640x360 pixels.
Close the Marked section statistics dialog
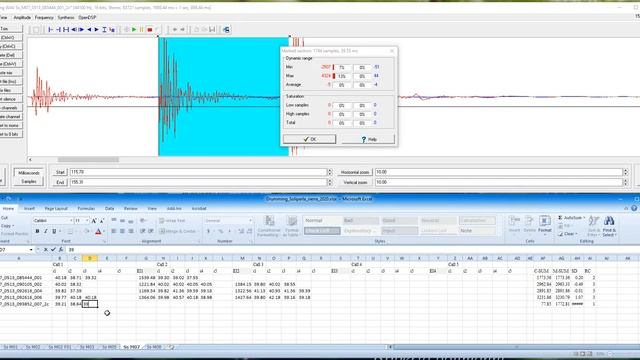tap(392, 51)
